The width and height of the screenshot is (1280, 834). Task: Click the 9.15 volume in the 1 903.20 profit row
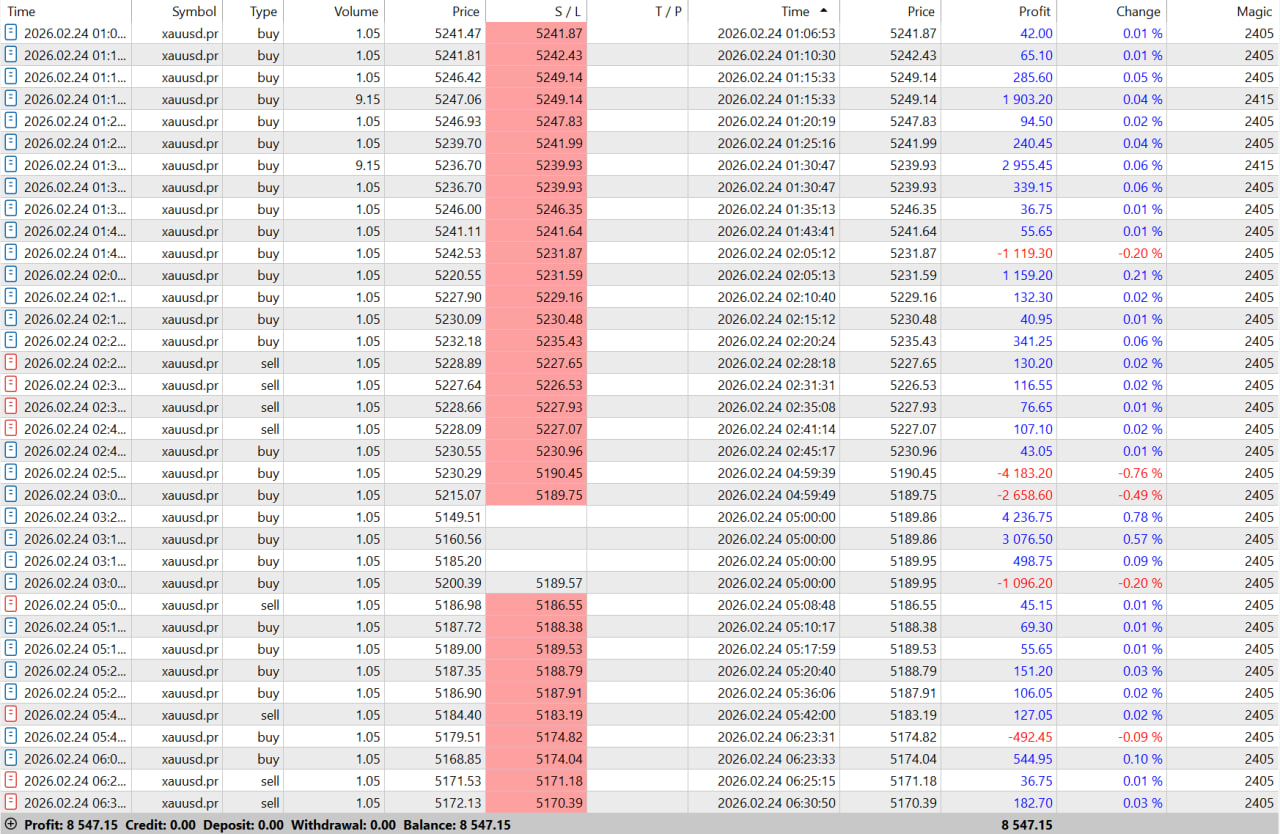[x=367, y=99]
